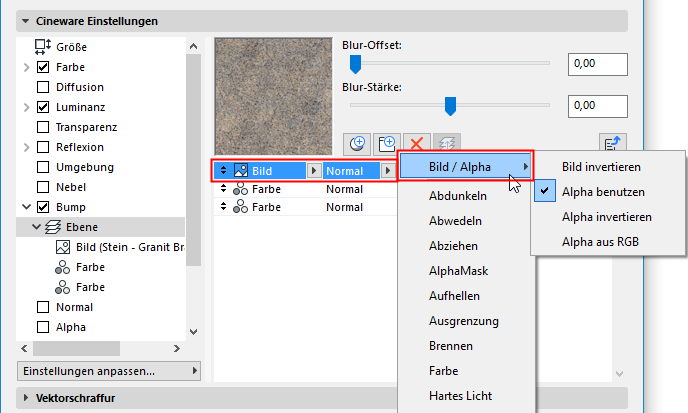This screenshot has width=688, height=413.
Task: Click the Blur-Stärke slider handle
Action: 450,106
